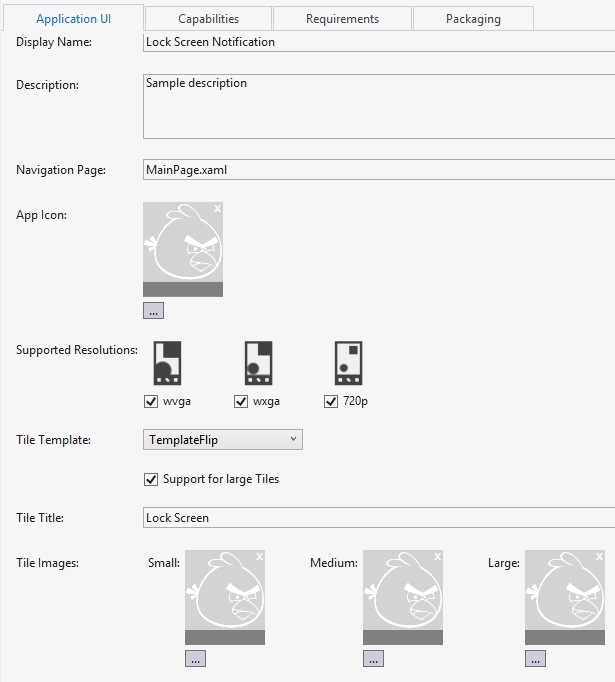Open the Tile Template dropdown

click(223, 439)
